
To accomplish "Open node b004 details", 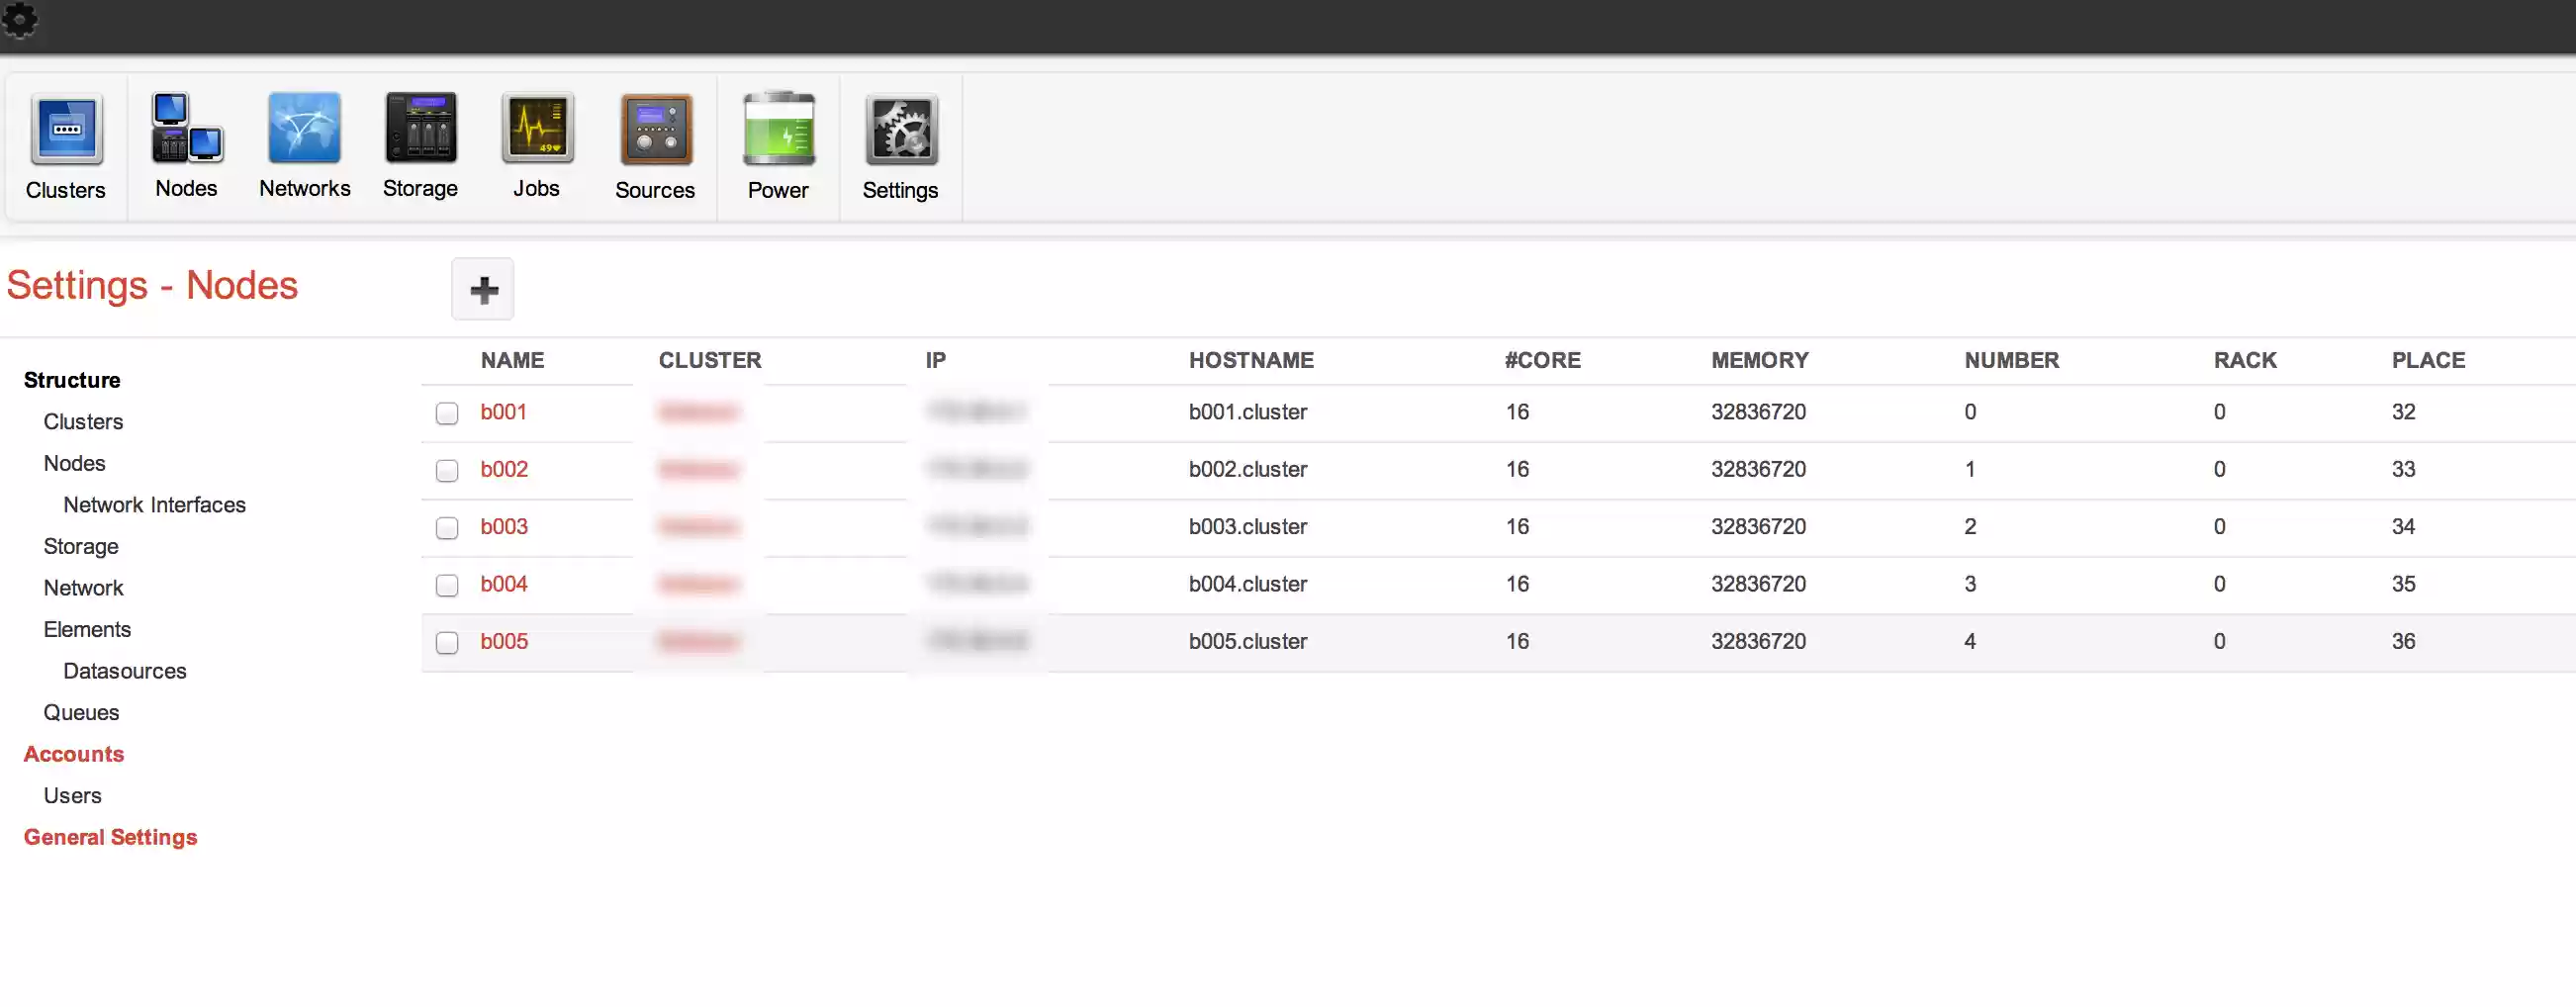I will [505, 584].
